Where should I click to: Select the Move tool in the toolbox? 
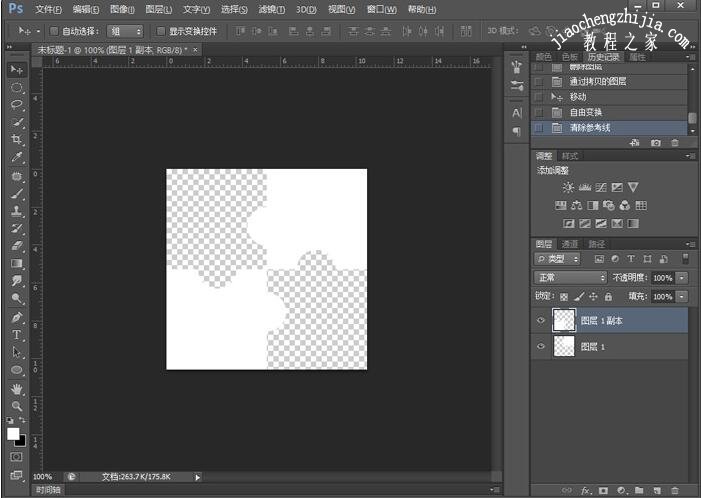17,69
